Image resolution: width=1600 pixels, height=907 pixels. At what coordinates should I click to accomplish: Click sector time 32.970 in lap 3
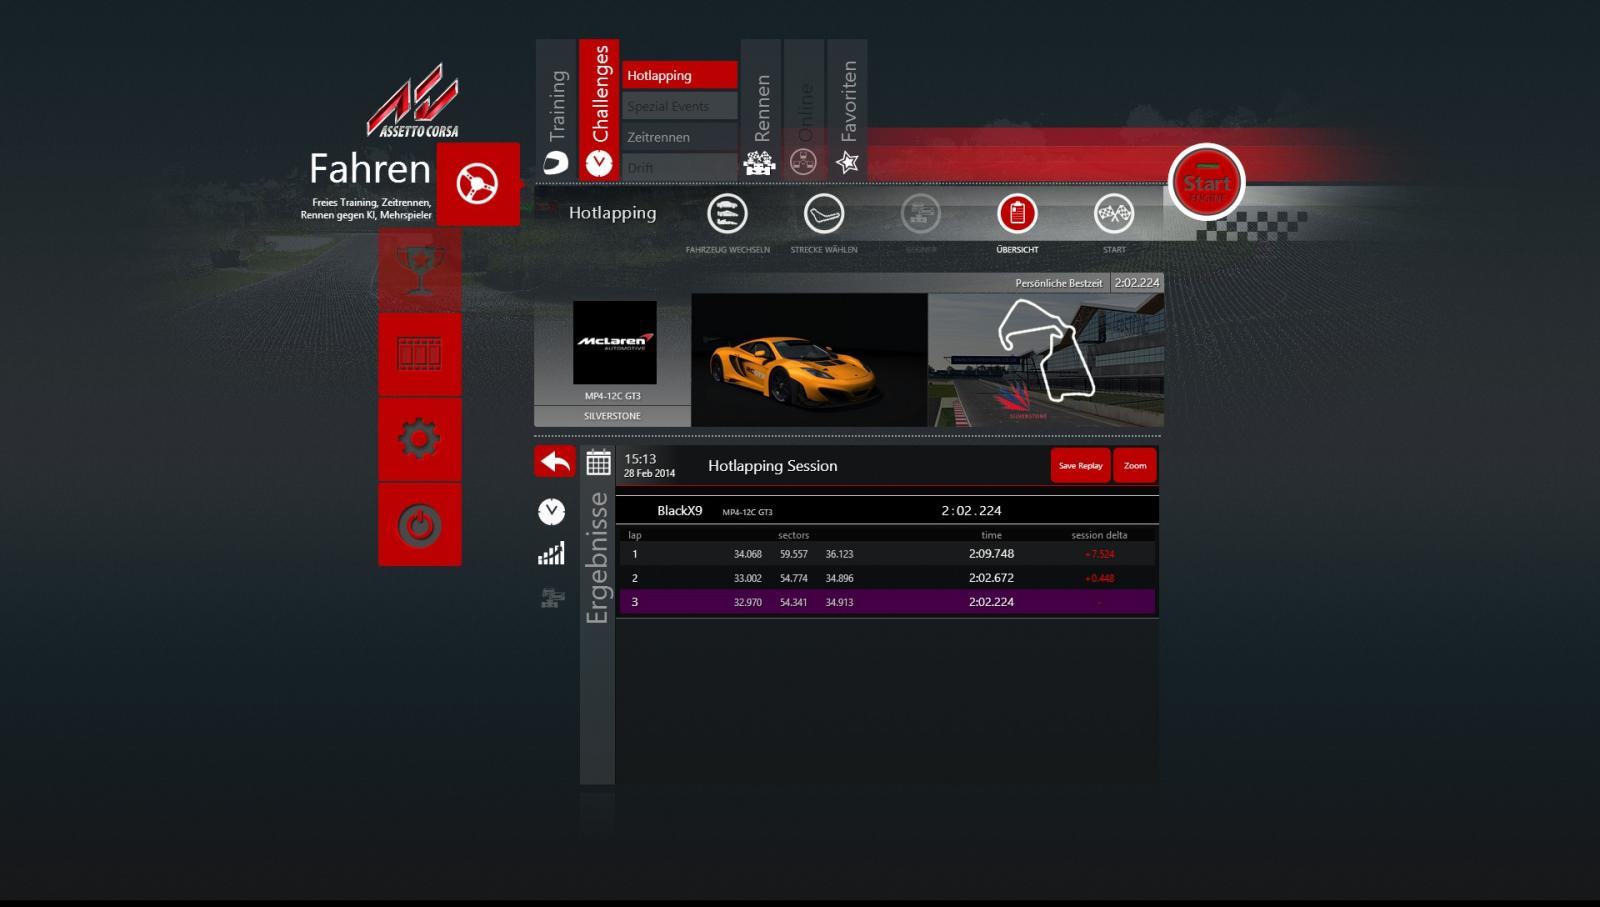pos(747,603)
